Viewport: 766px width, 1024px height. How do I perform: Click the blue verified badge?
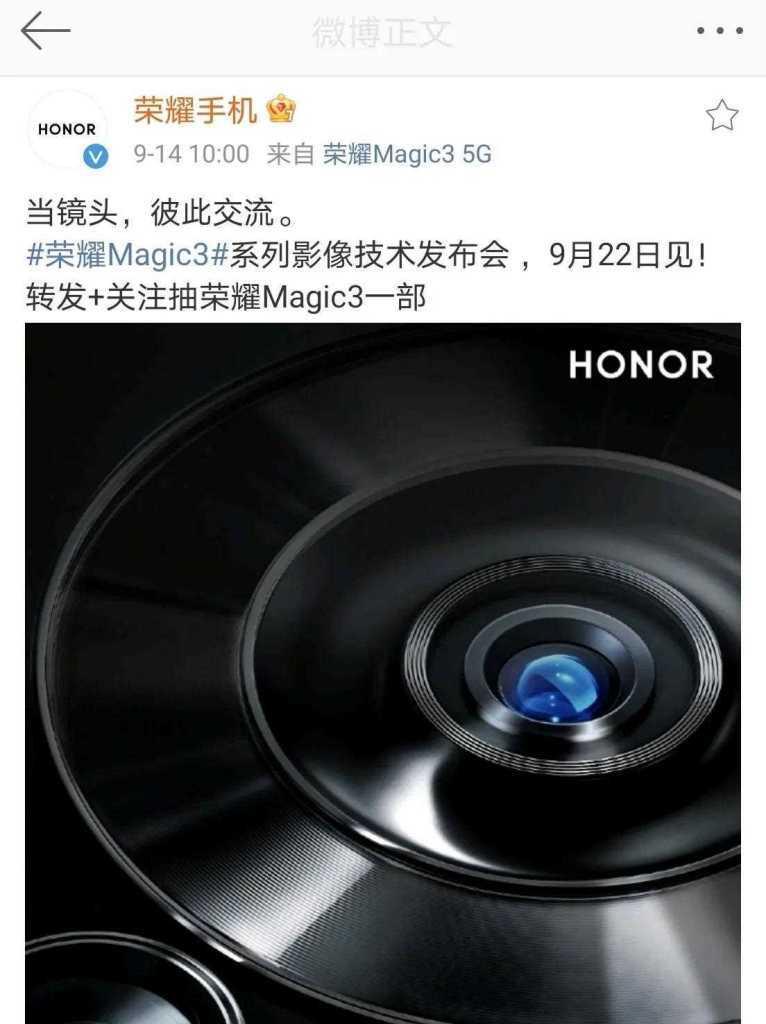click(95, 157)
